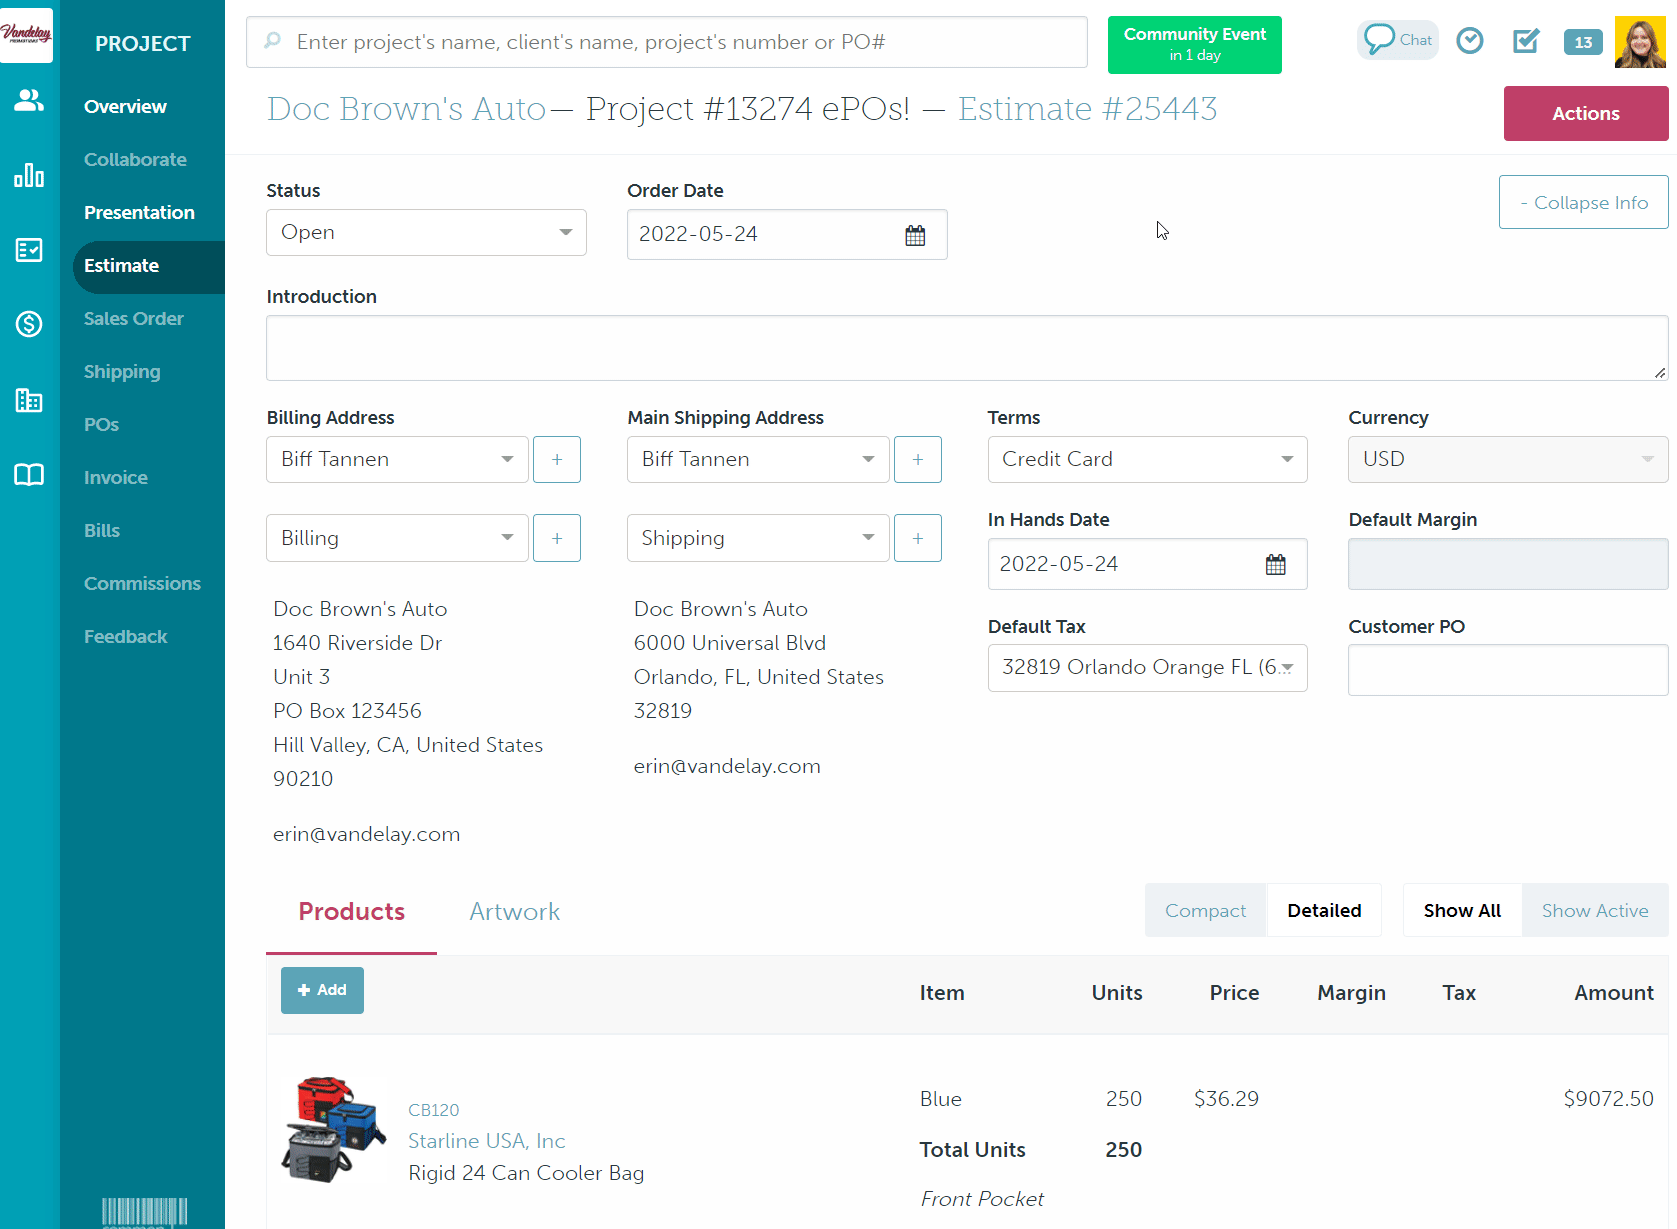Open the Chat speech bubble

tap(1397, 40)
